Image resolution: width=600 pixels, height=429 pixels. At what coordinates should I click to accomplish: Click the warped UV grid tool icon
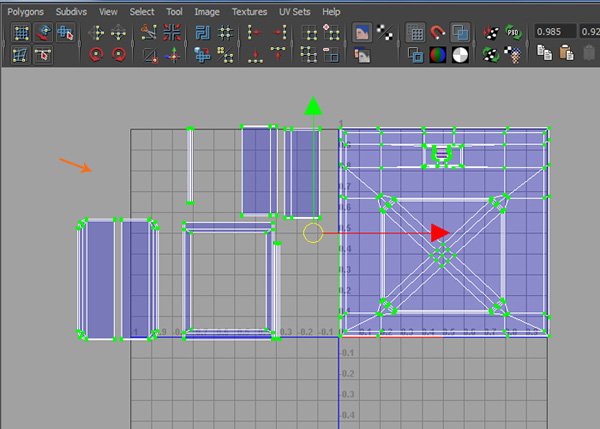(x=20, y=55)
